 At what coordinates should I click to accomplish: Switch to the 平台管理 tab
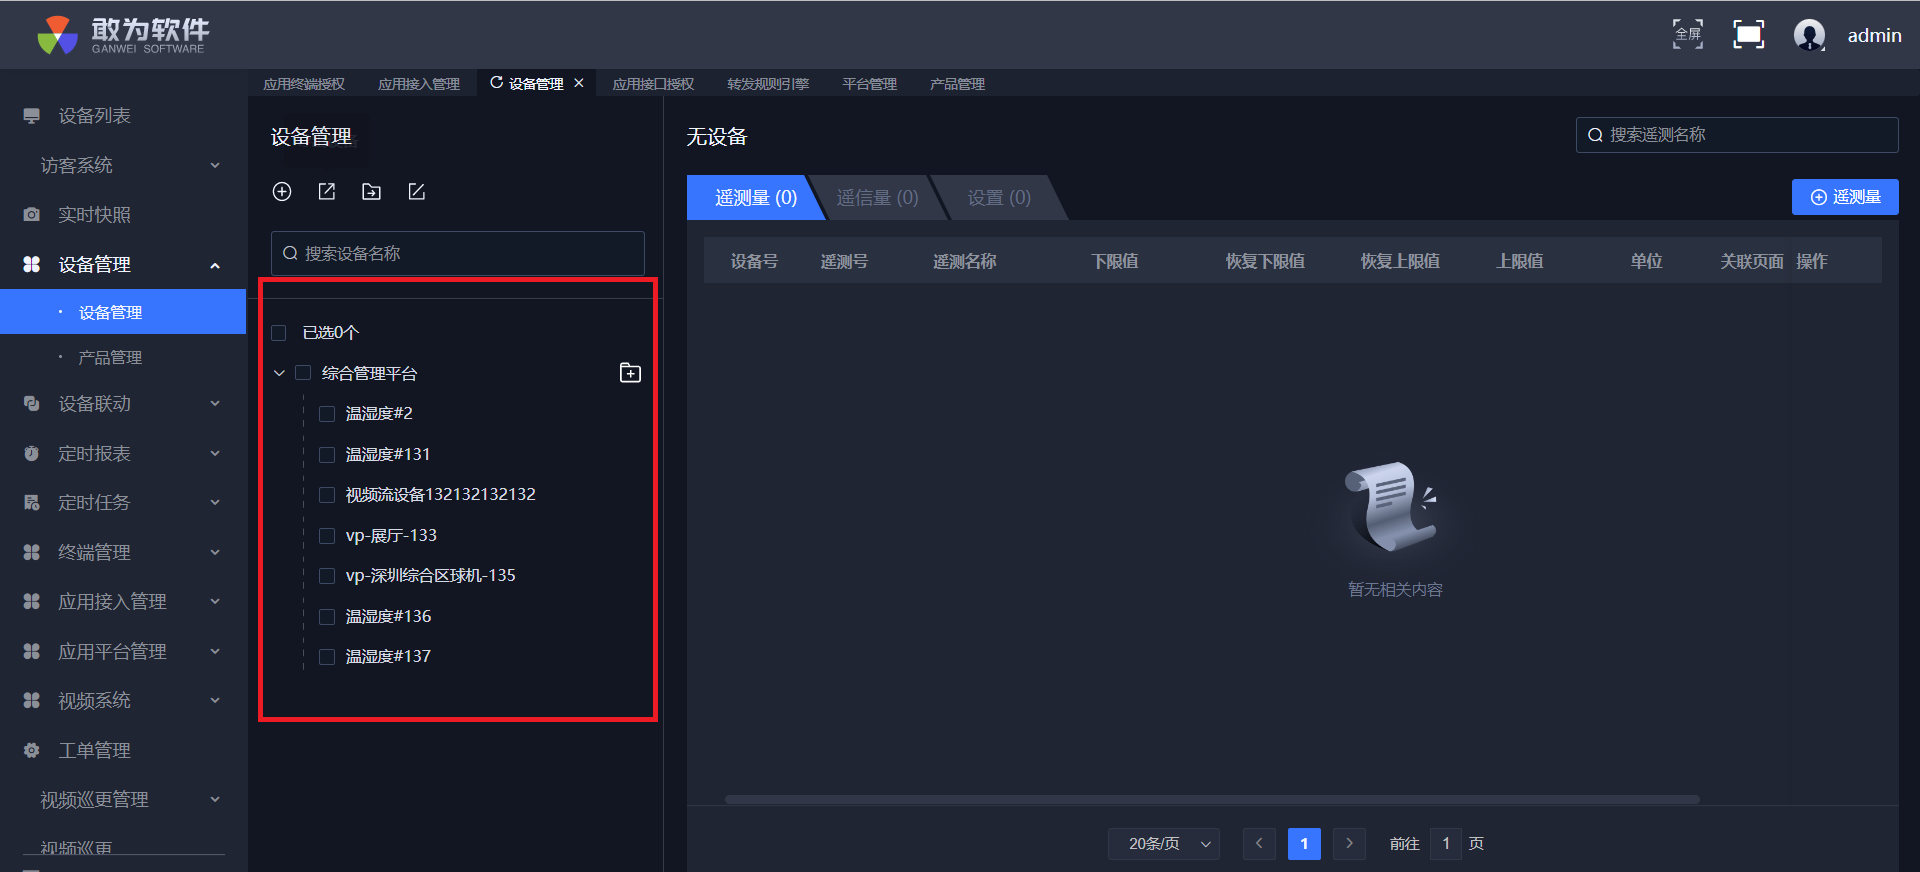870,84
